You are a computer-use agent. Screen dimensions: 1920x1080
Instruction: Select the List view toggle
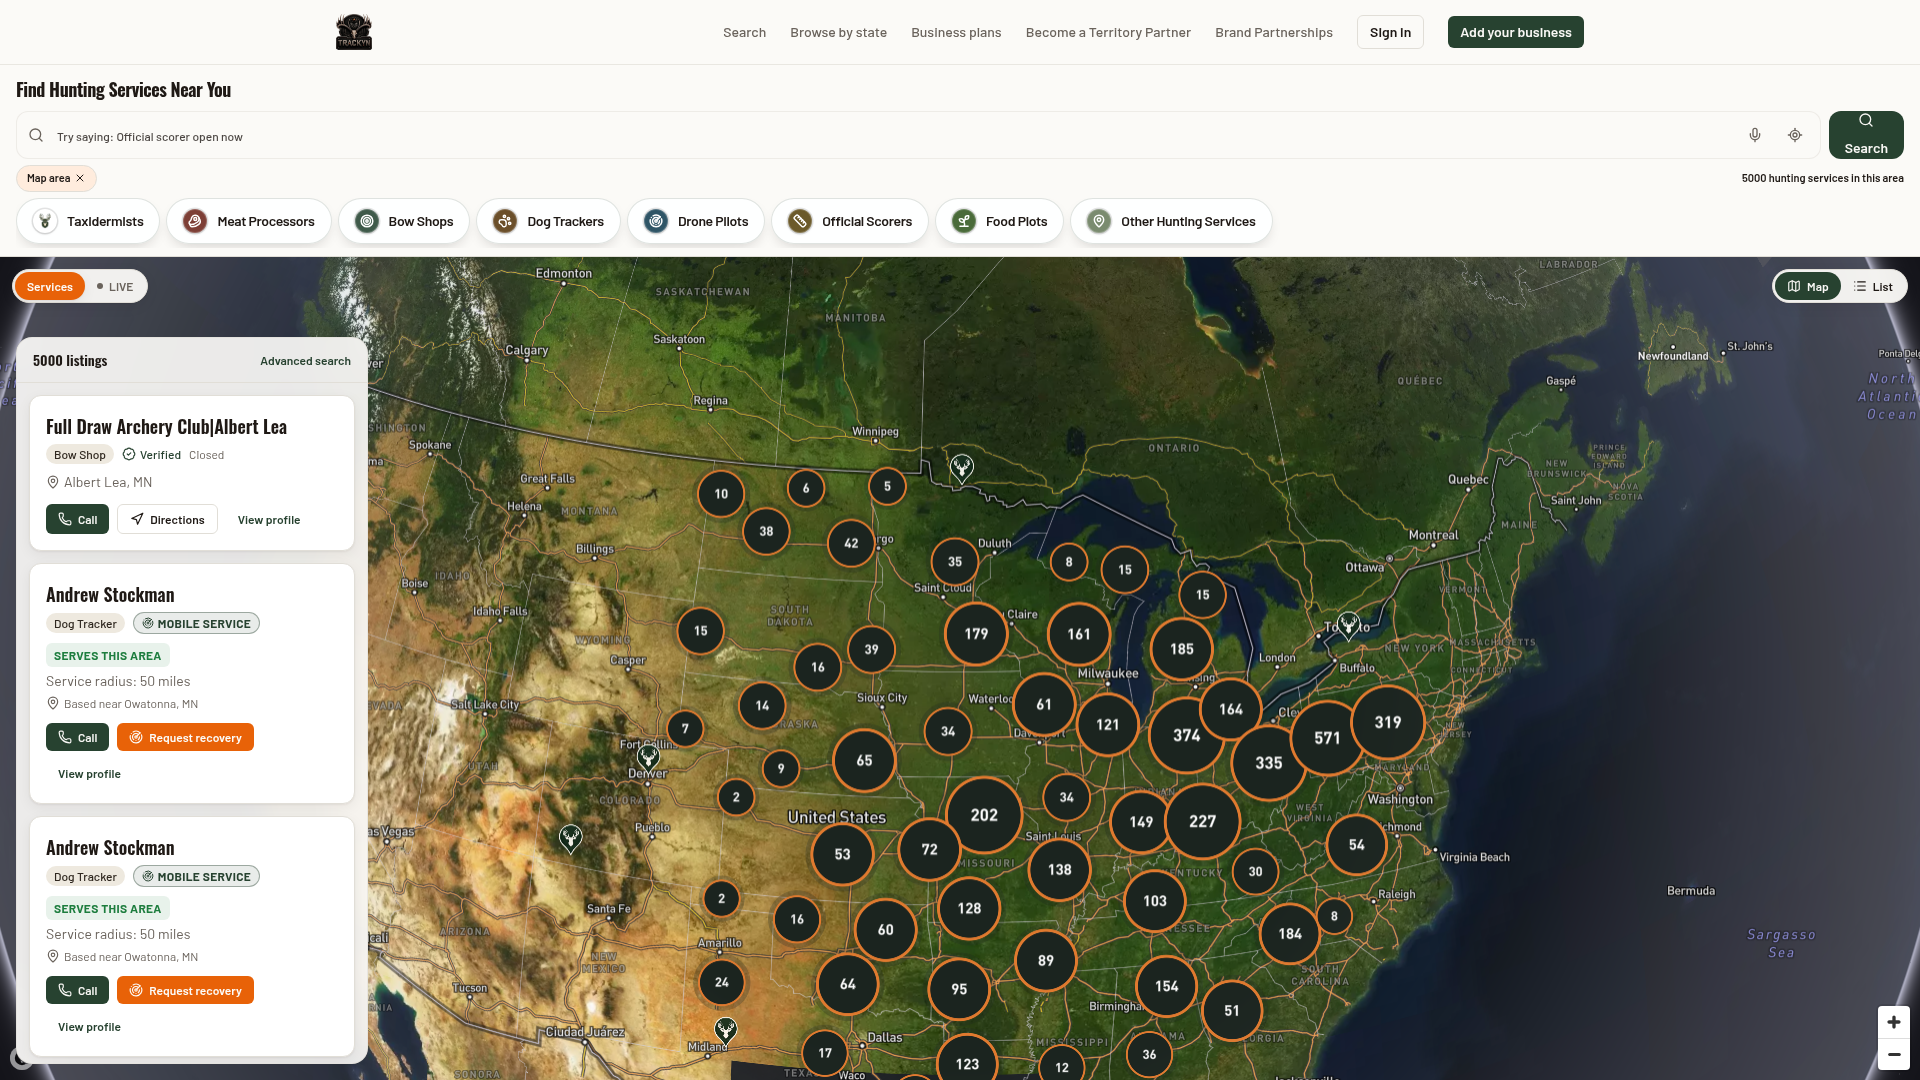tap(1873, 287)
